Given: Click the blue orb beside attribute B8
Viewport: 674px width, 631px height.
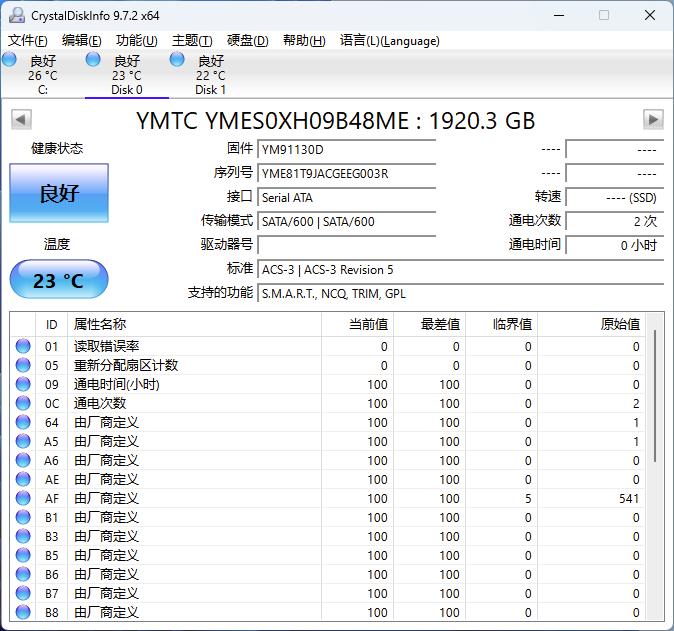Looking at the screenshot, I should point(23,613).
